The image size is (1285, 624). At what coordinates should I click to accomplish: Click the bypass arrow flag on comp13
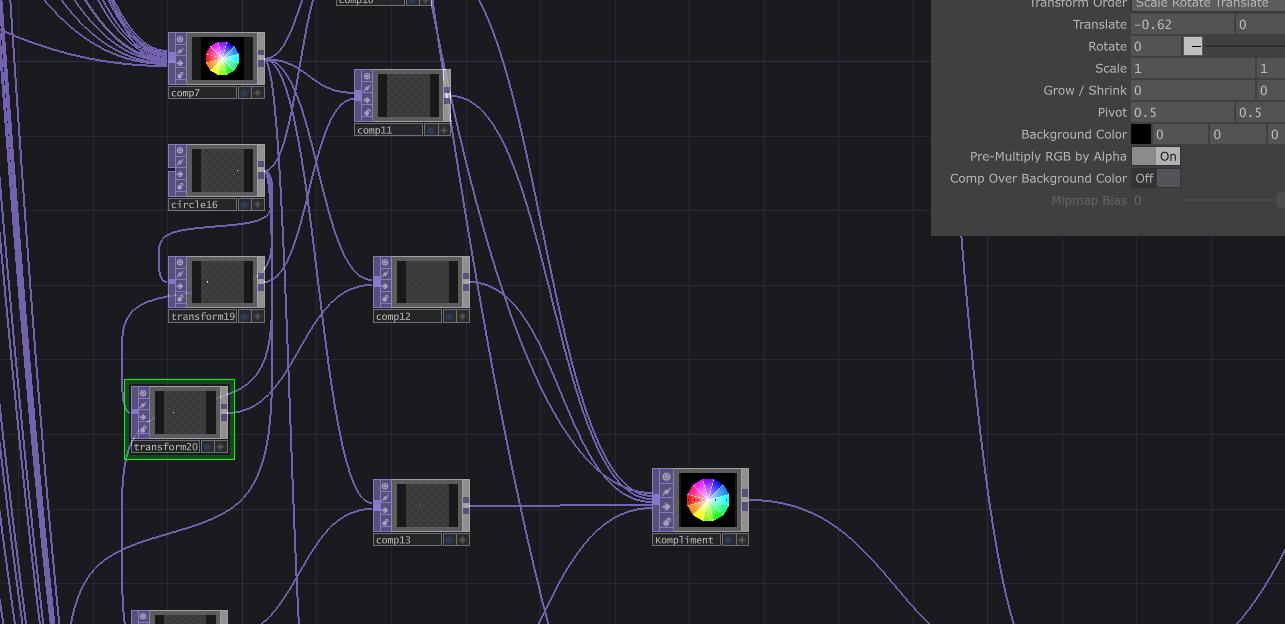[386, 510]
